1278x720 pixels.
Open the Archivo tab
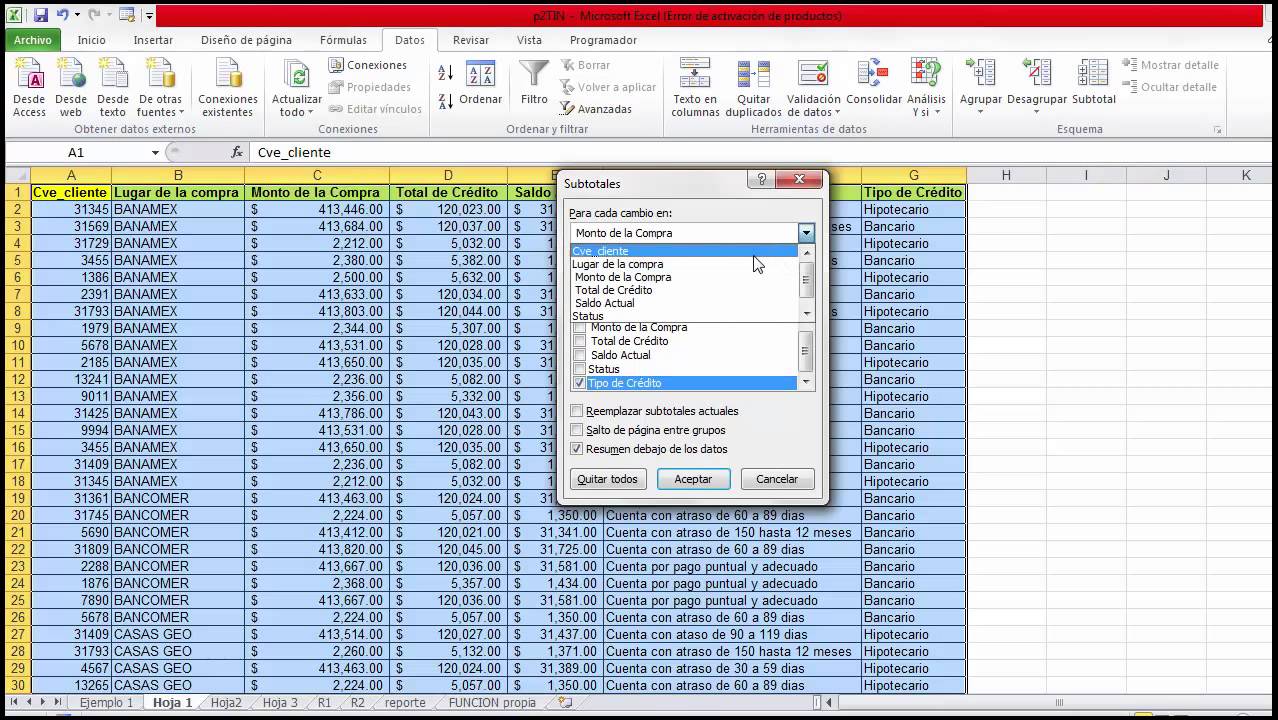[x=33, y=40]
